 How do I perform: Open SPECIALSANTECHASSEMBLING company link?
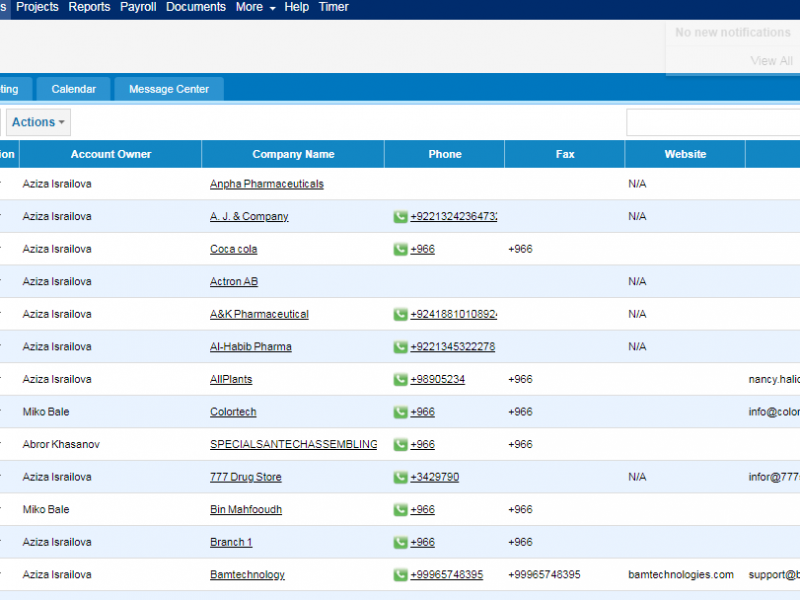tap(293, 445)
